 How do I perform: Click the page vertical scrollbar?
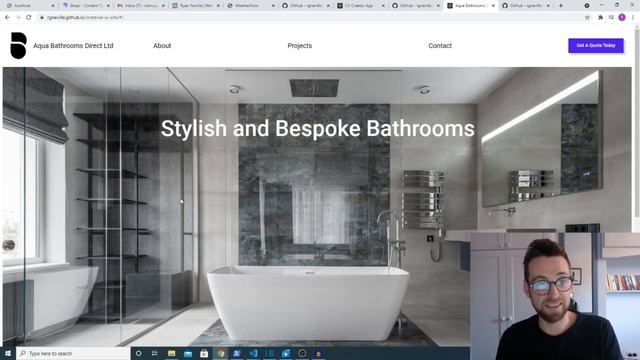636,122
